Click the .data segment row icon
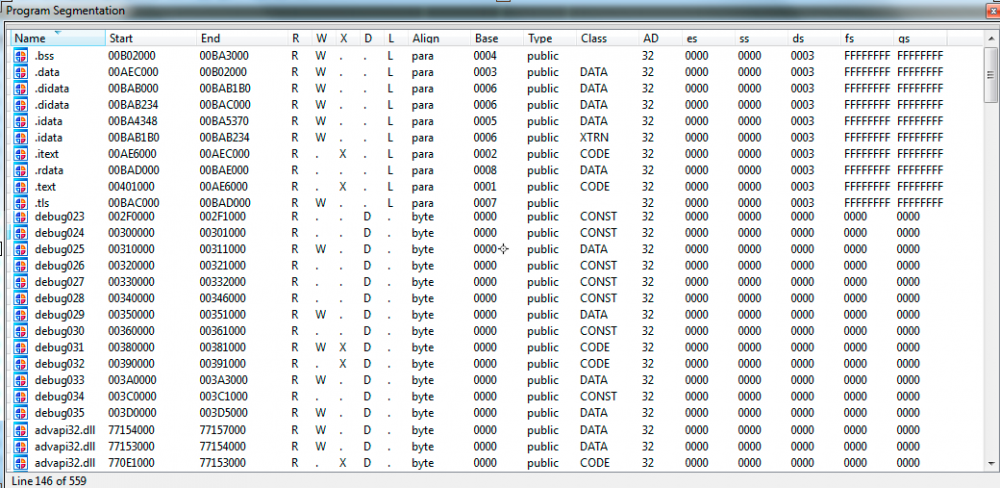 (21, 72)
